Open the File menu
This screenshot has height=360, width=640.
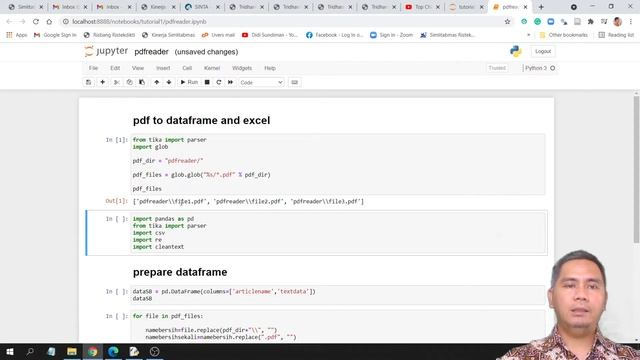[x=93, y=68]
